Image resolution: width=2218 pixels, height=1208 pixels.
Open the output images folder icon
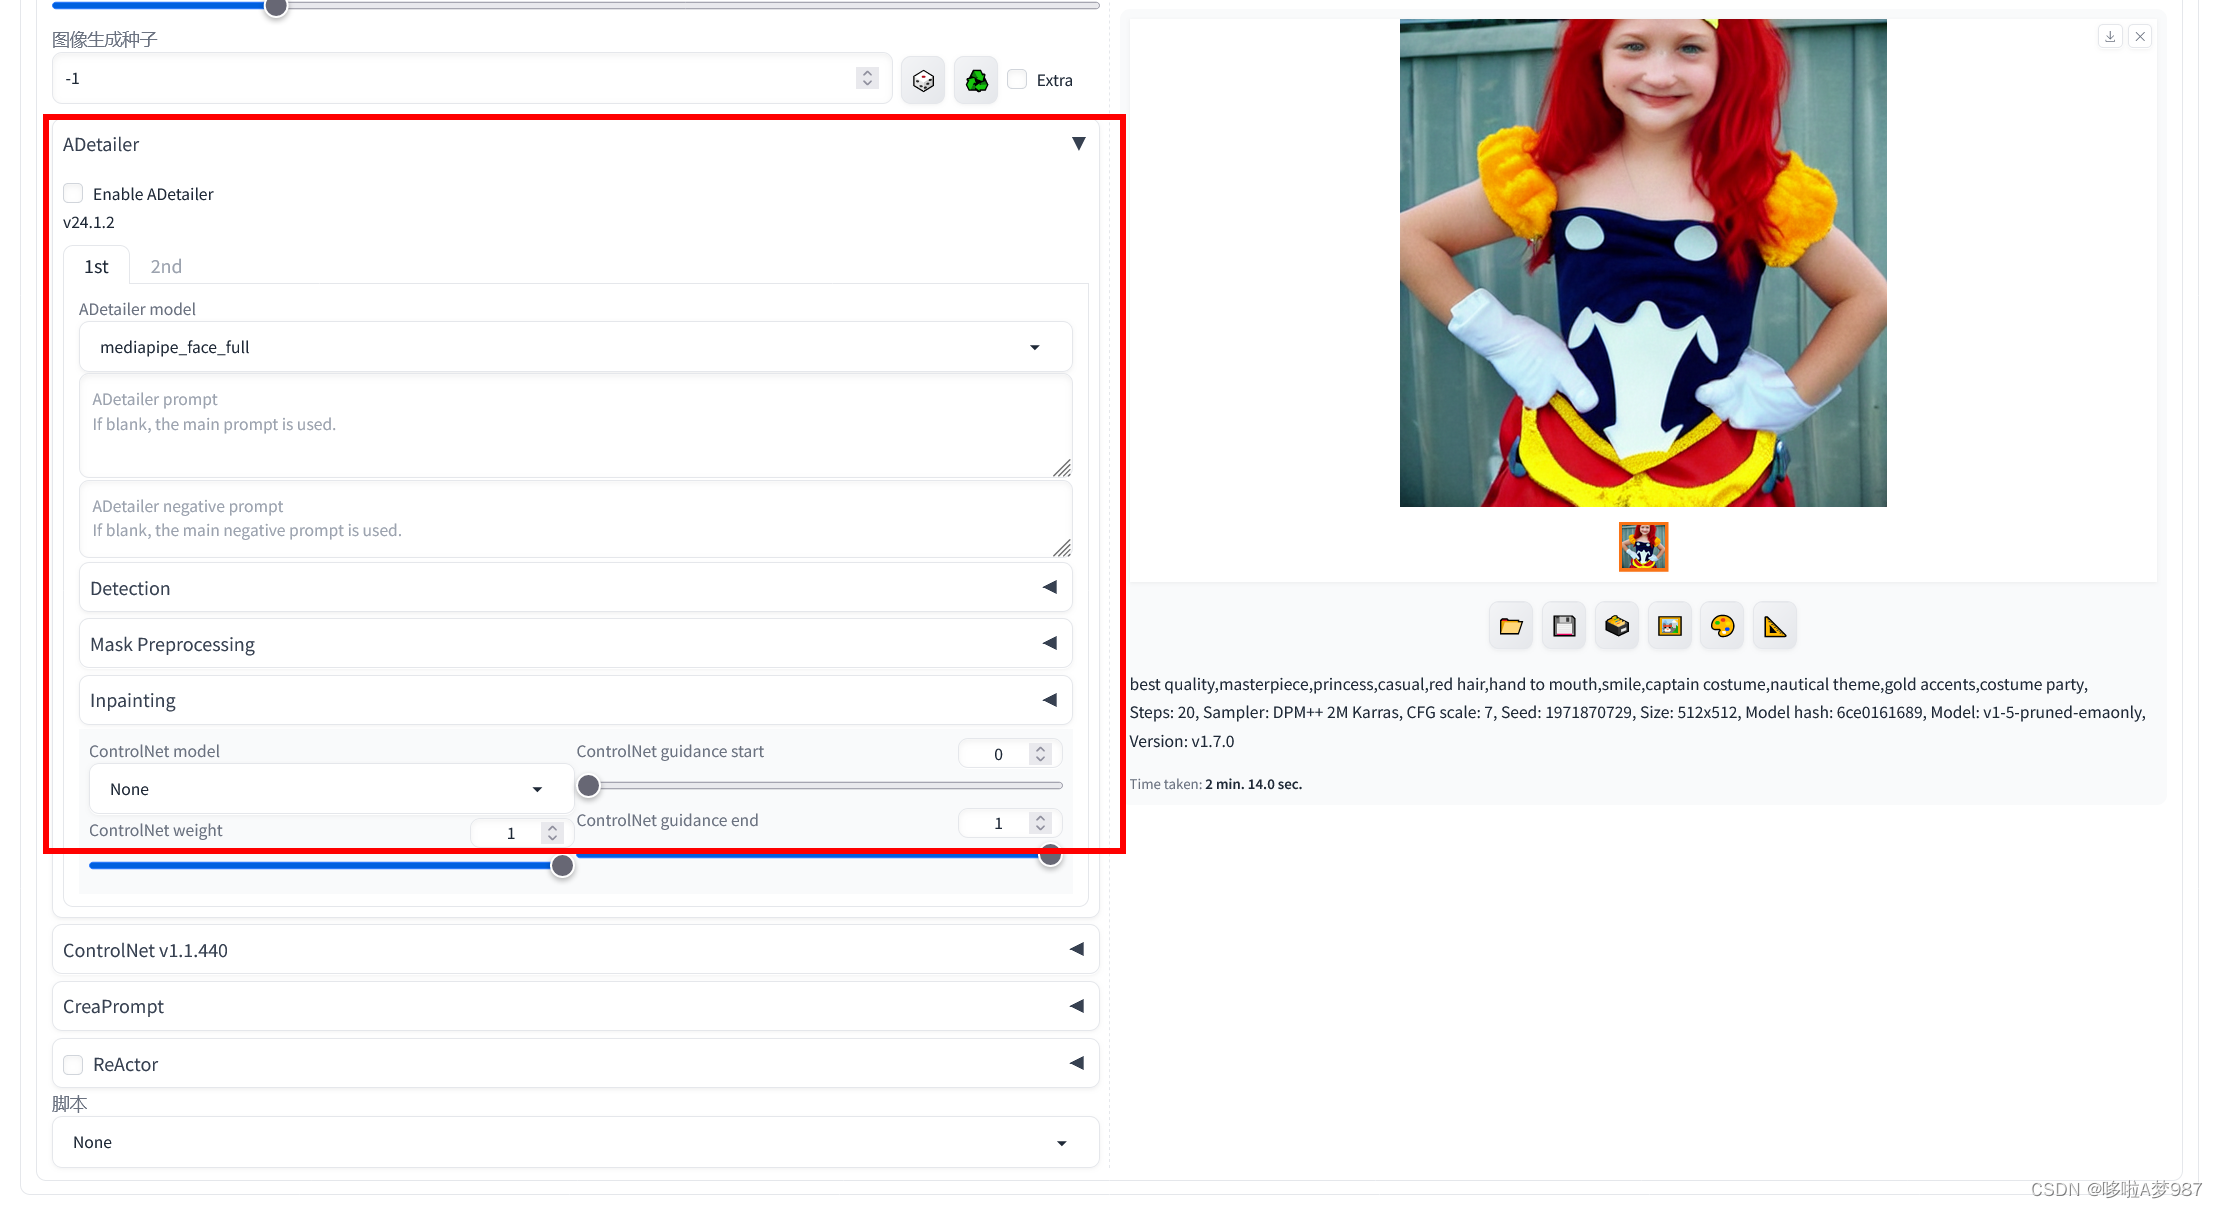(x=1510, y=626)
